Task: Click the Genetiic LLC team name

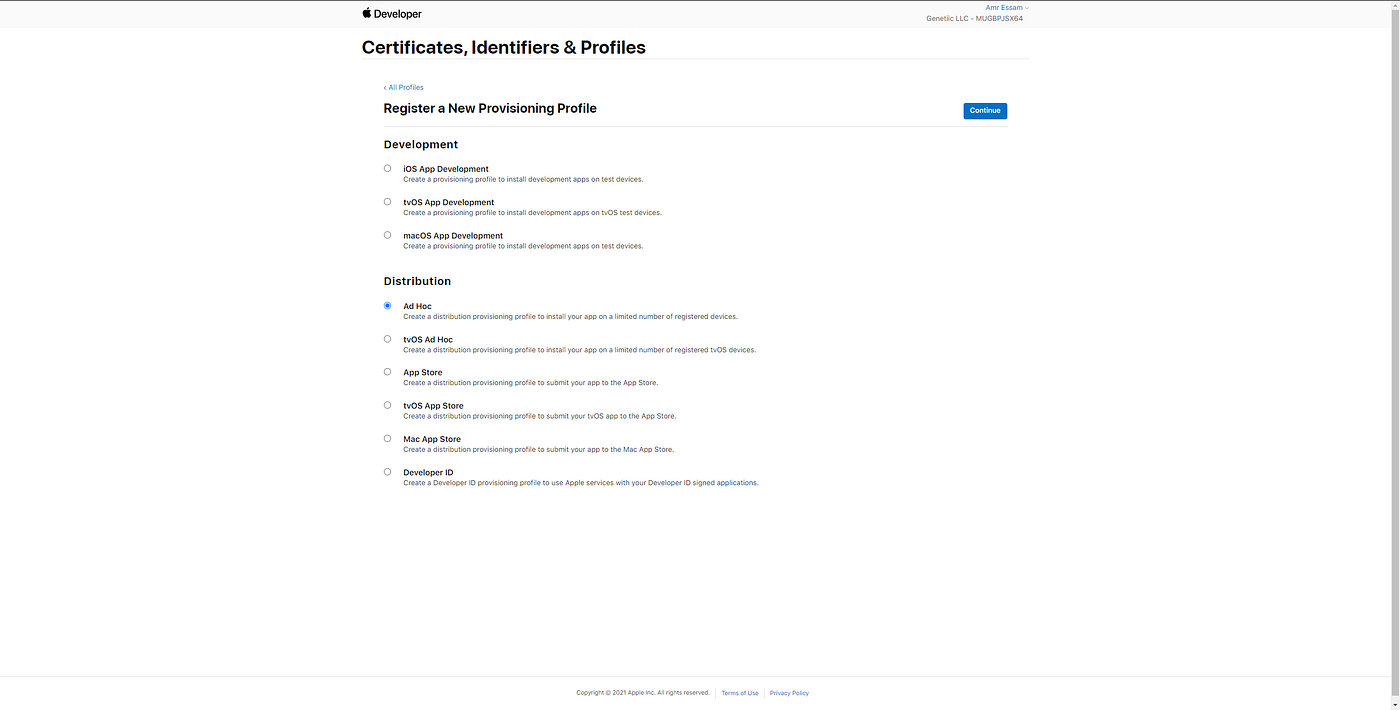Action: pyautogui.click(x=947, y=17)
